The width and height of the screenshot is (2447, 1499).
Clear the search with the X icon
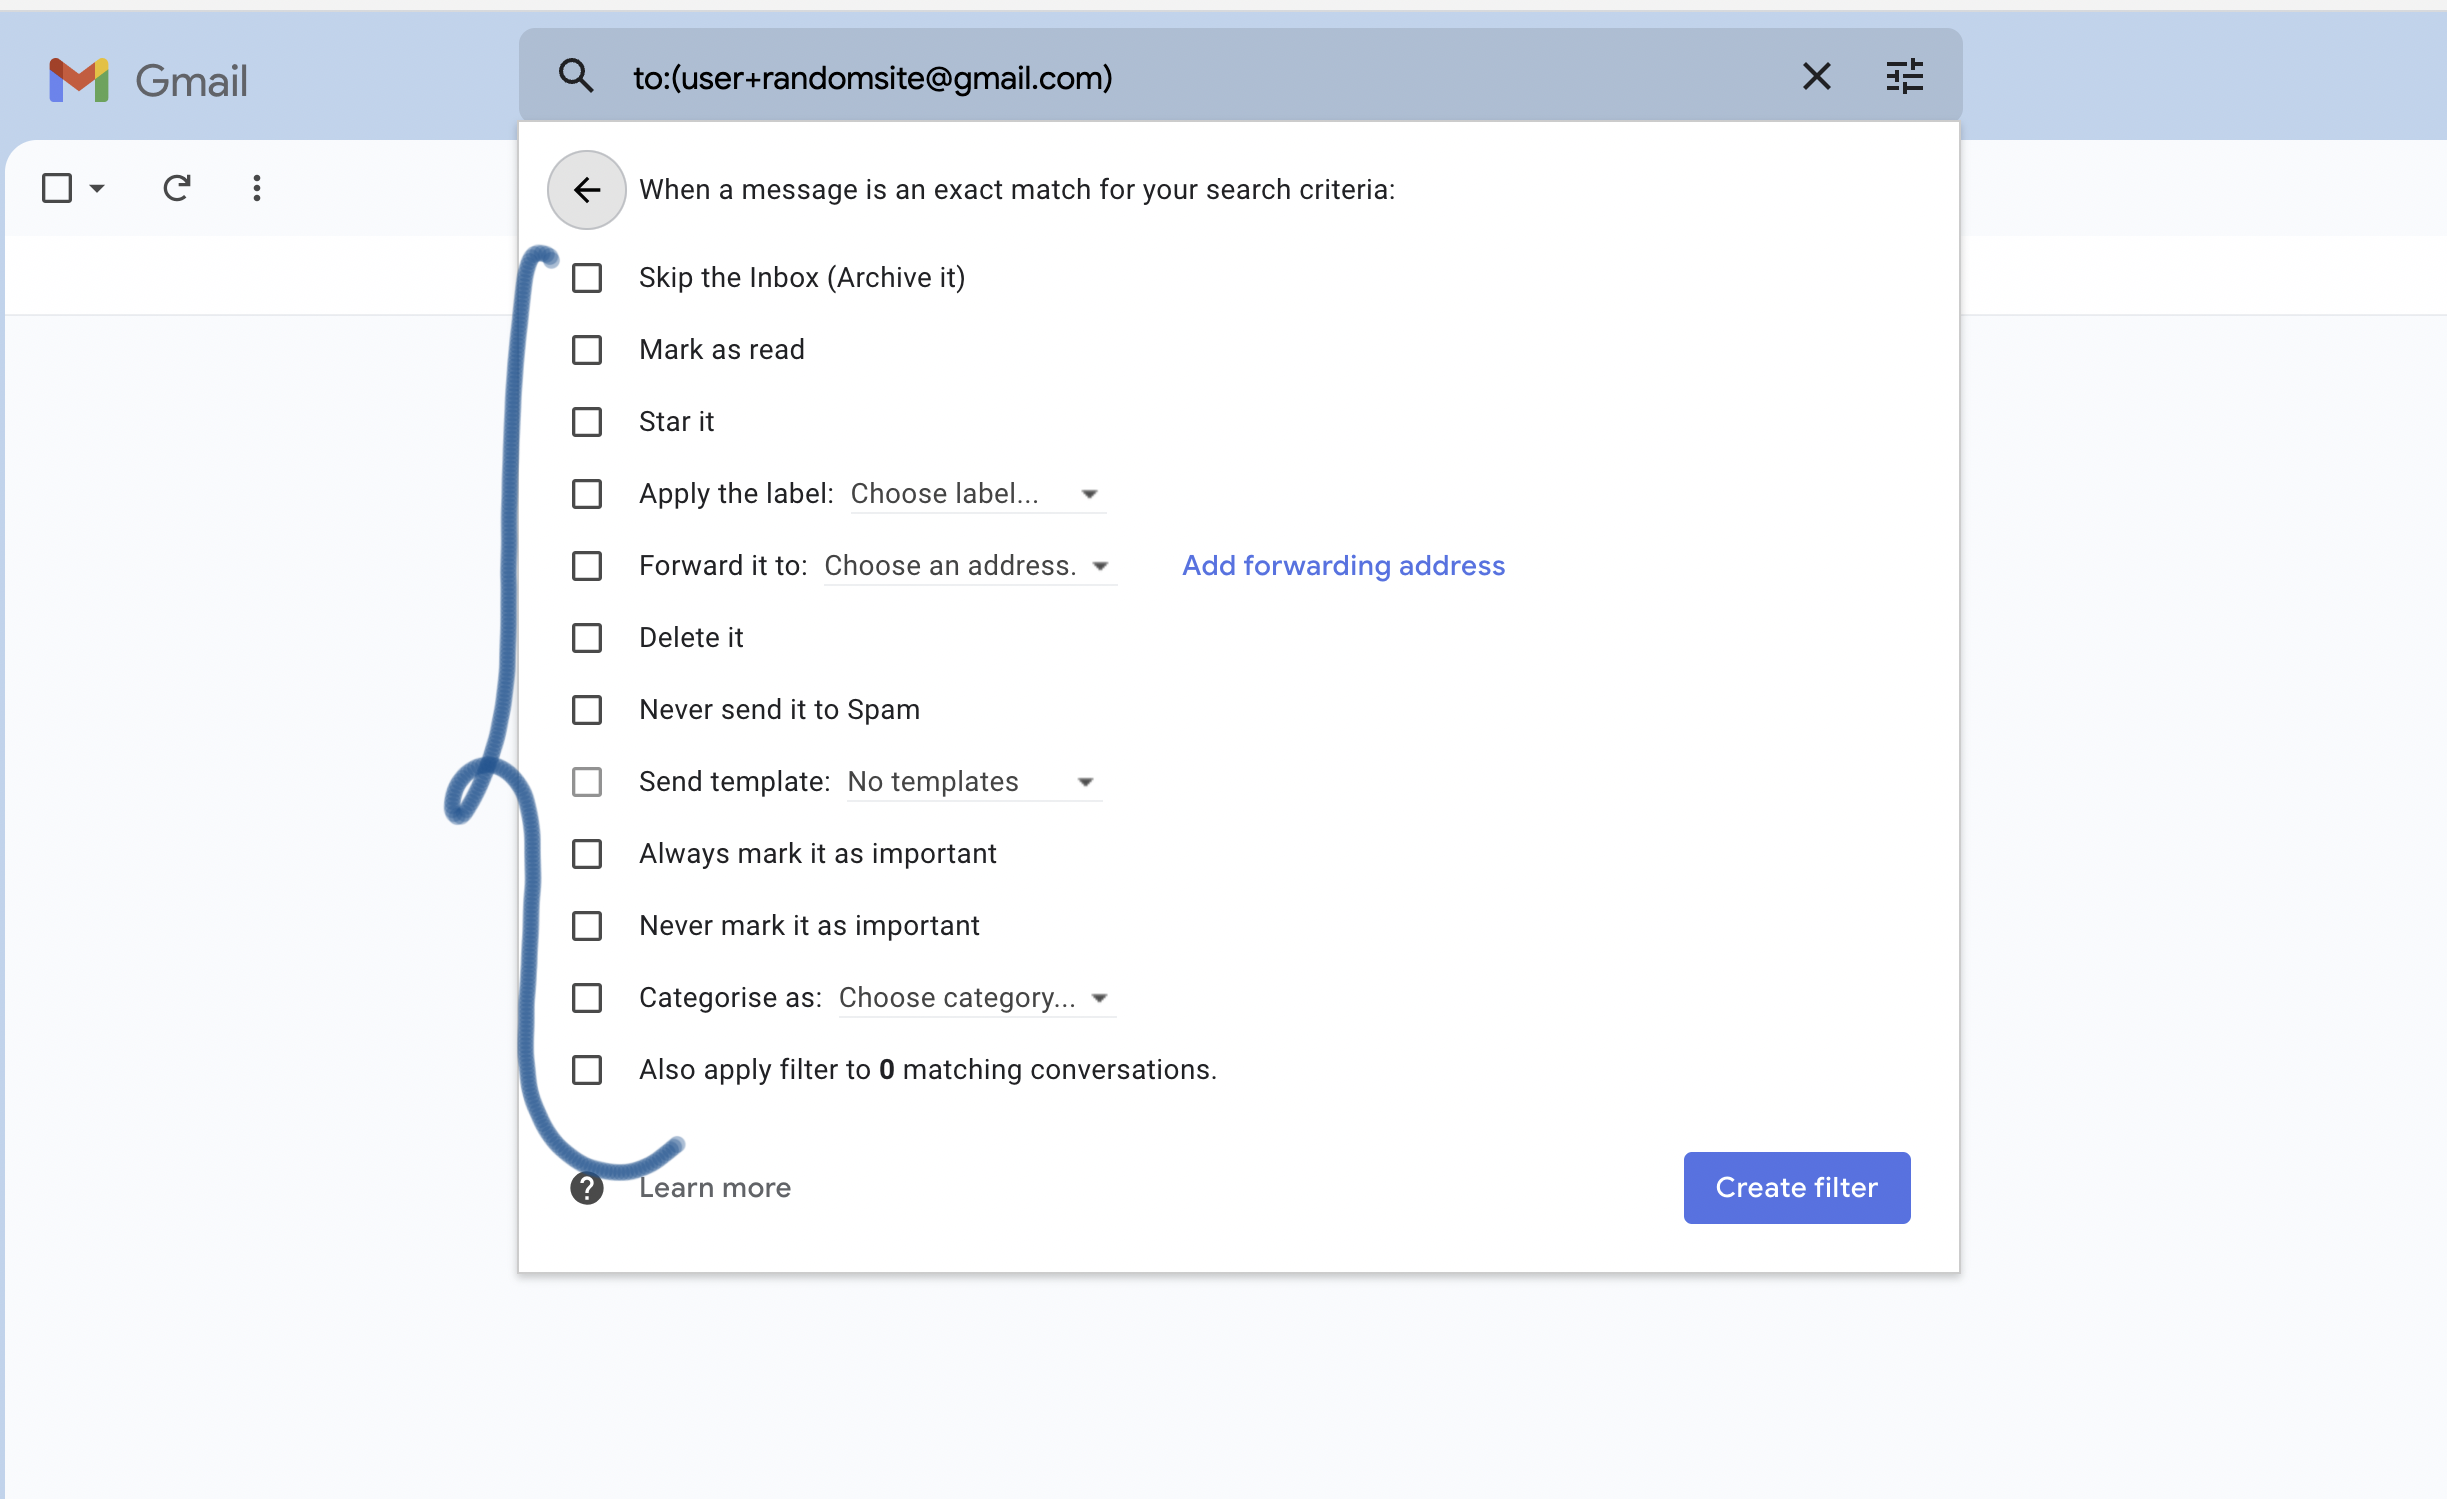1816,77
